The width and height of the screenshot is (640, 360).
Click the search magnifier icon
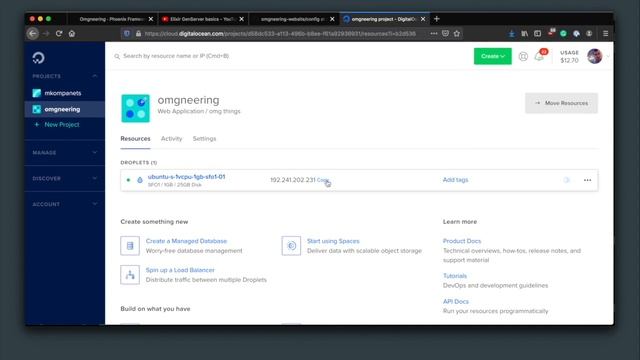[117, 56]
